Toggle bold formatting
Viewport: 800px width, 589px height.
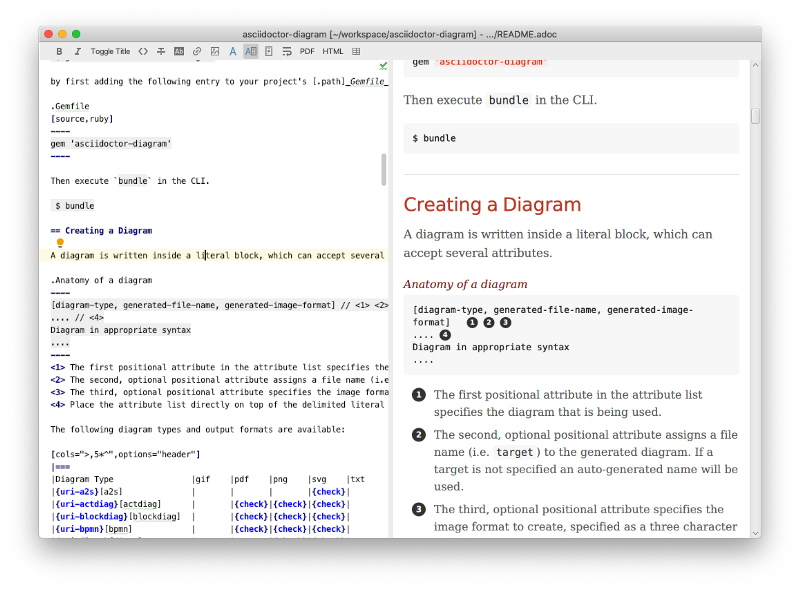[59, 51]
